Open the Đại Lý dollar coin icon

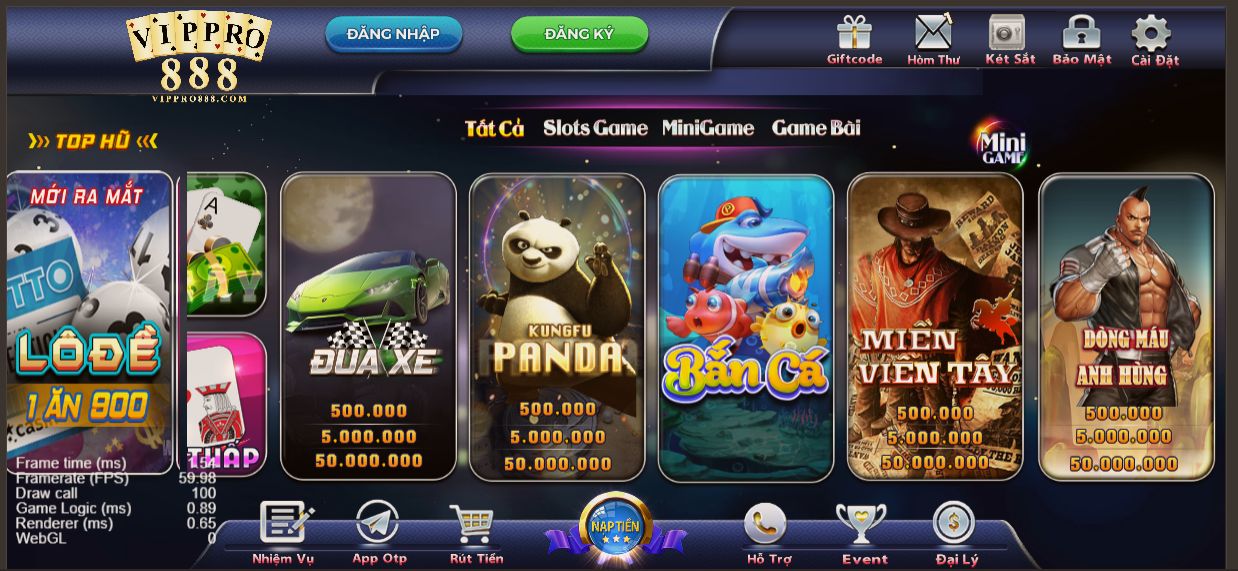pos(954,523)
